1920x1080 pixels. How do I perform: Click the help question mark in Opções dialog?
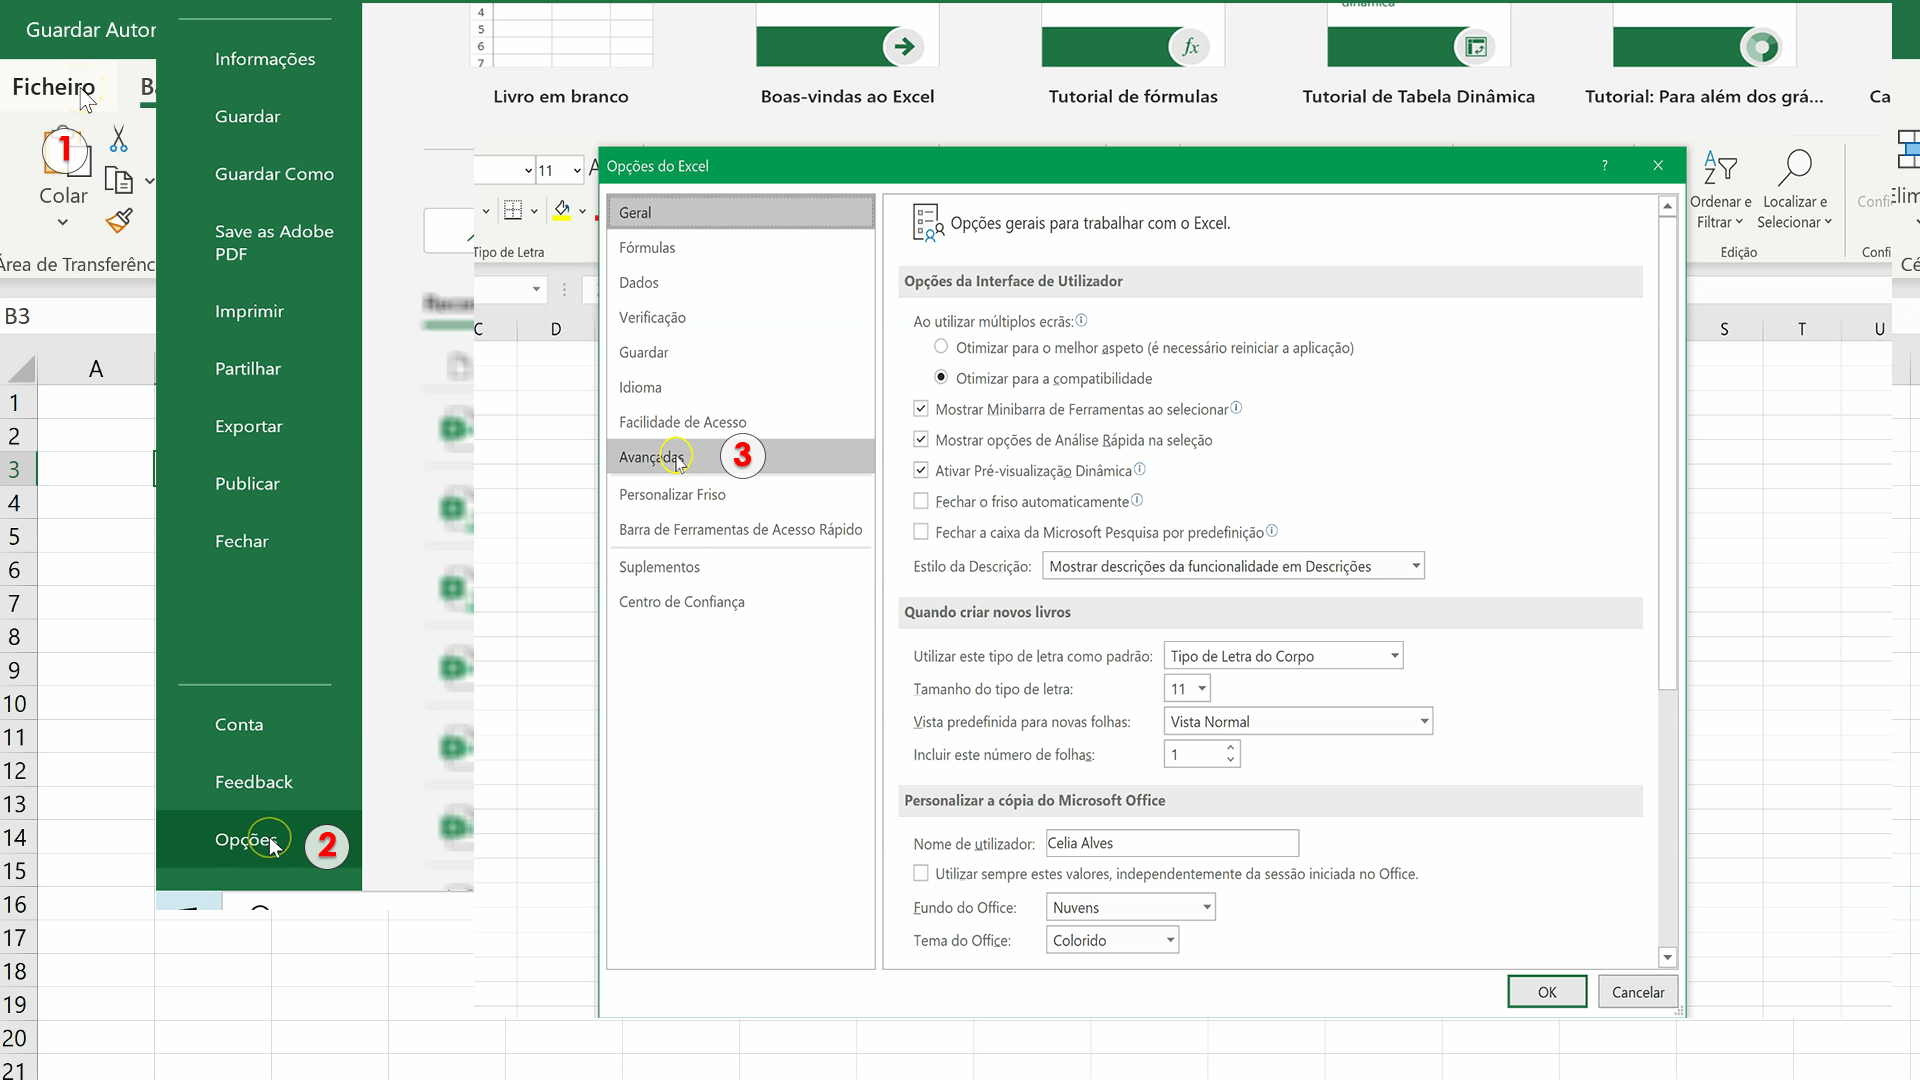tap(1605, 166)
